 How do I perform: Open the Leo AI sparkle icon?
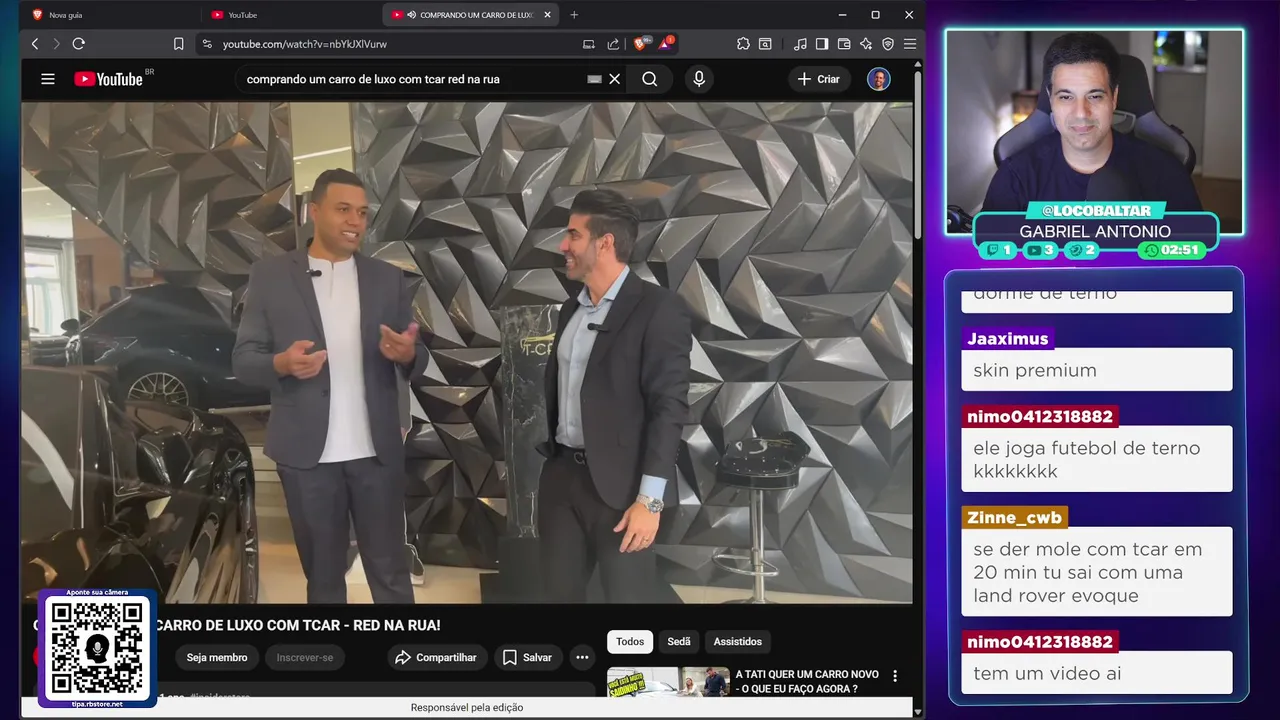pos(866,44)
